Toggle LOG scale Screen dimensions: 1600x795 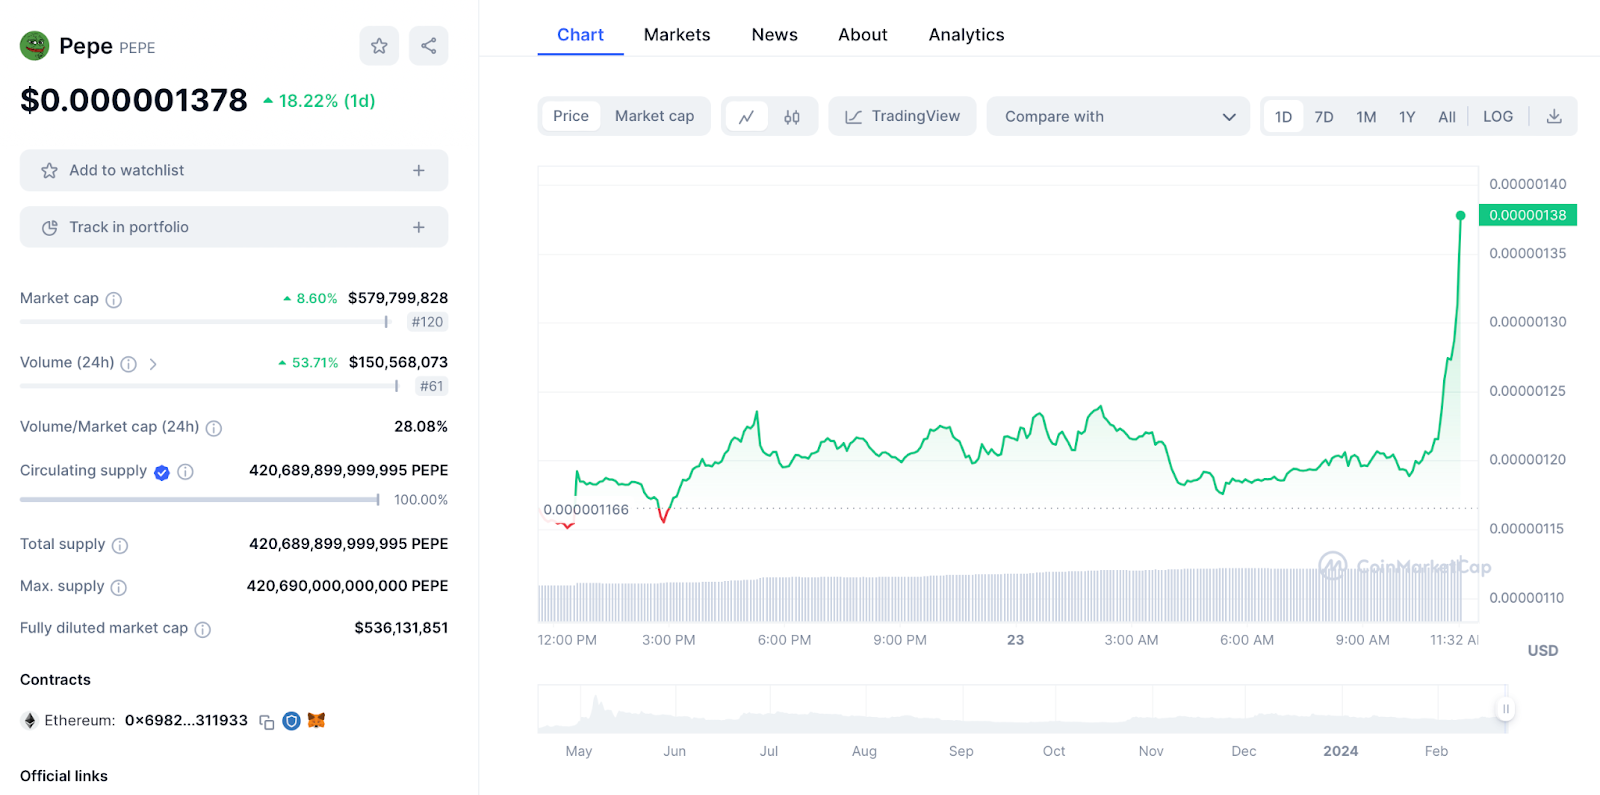tap(1498, 116)
